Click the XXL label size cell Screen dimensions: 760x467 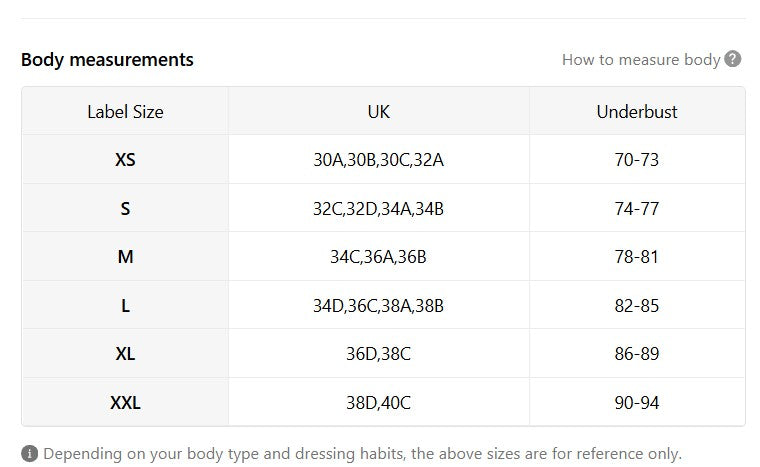click(x=125, y=403)
